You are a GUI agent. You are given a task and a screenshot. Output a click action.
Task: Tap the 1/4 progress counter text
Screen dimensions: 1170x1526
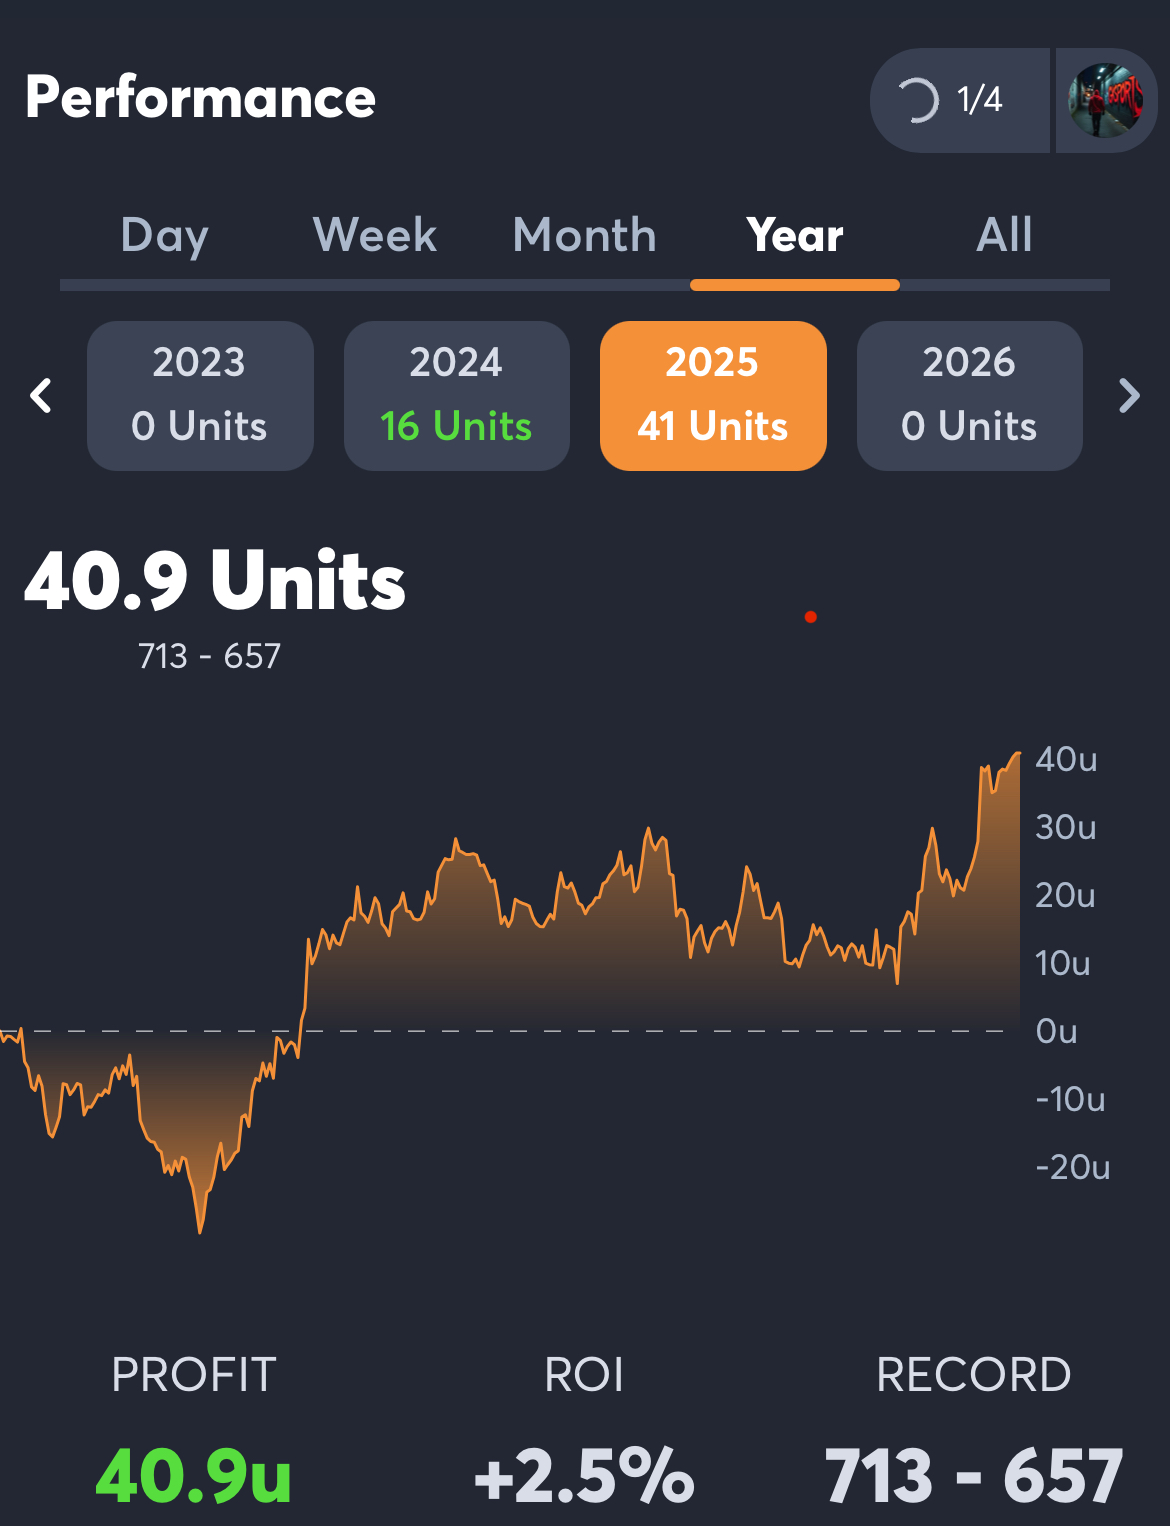pyautogui.click(x=979, y=100)
